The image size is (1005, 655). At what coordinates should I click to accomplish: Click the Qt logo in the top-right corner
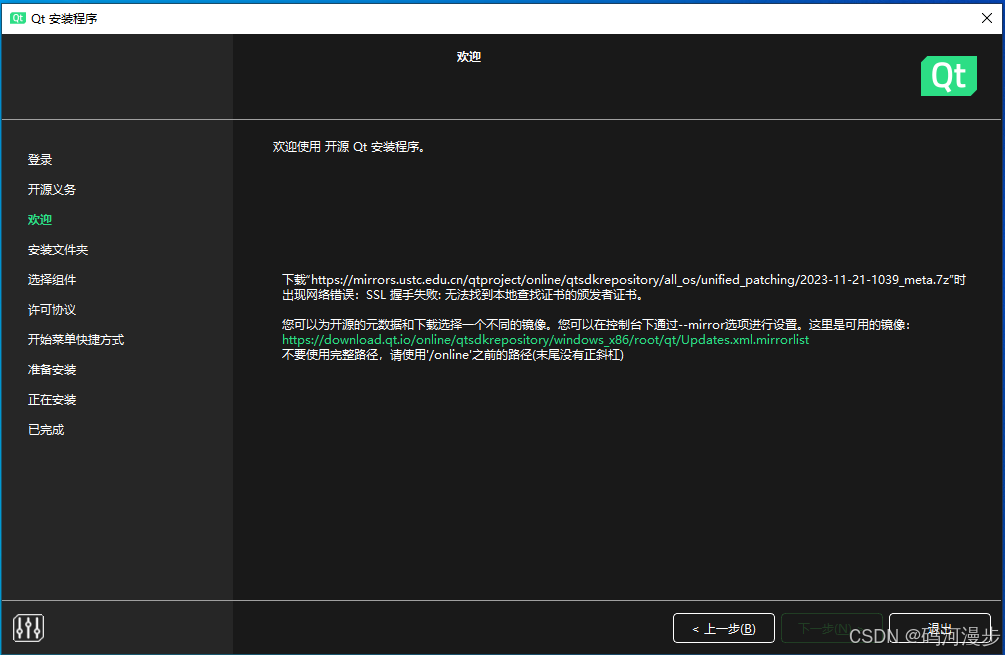click(948, 76)
